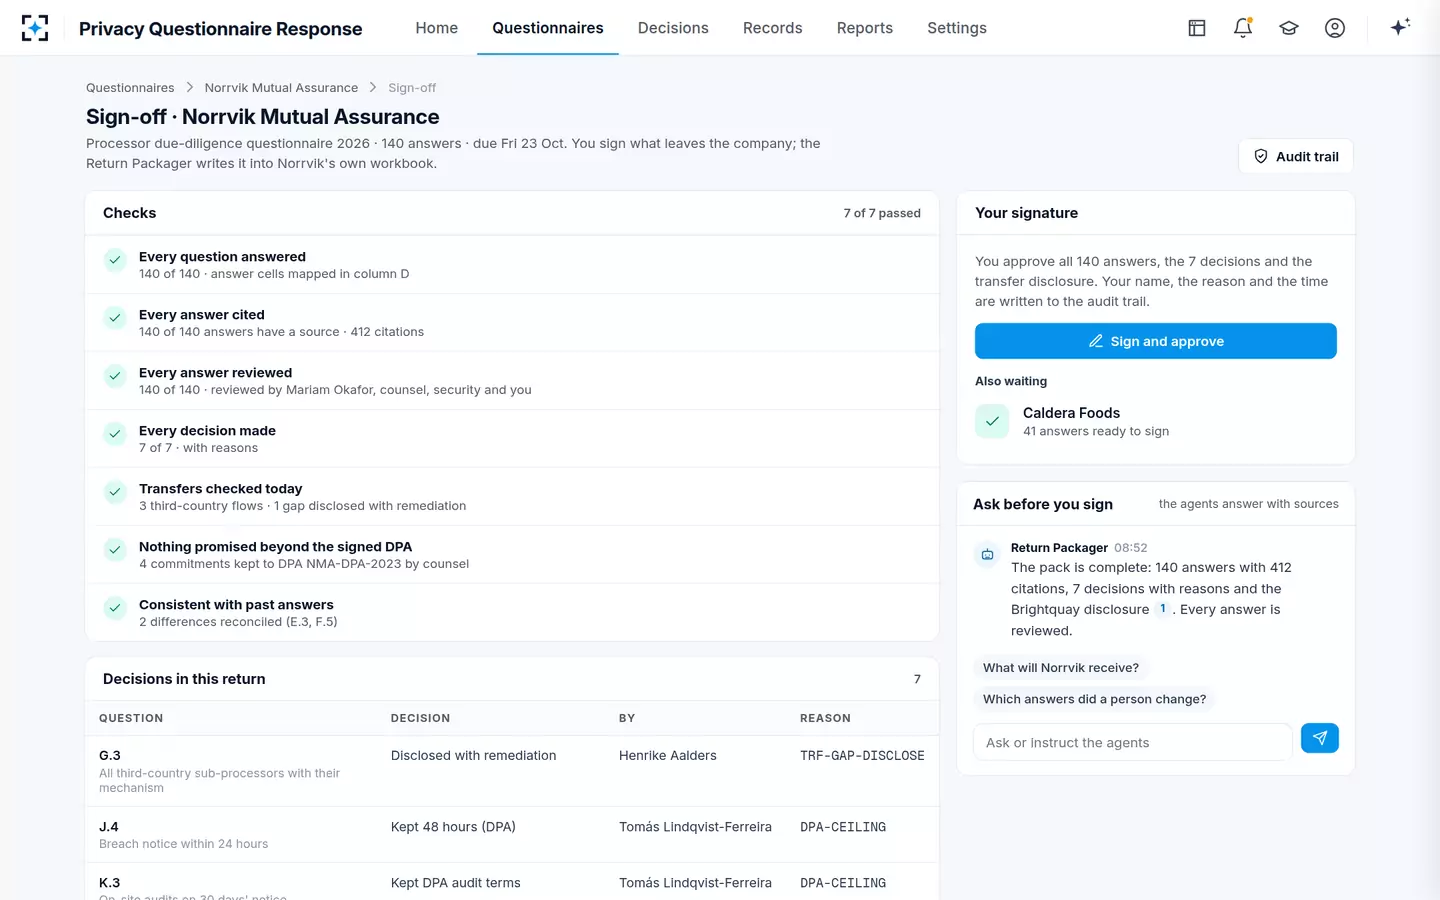The height and width of the screenshot is (900, 1440).
Task: Open the AI sparkle assistant icon
Action: pos(1400,27)
